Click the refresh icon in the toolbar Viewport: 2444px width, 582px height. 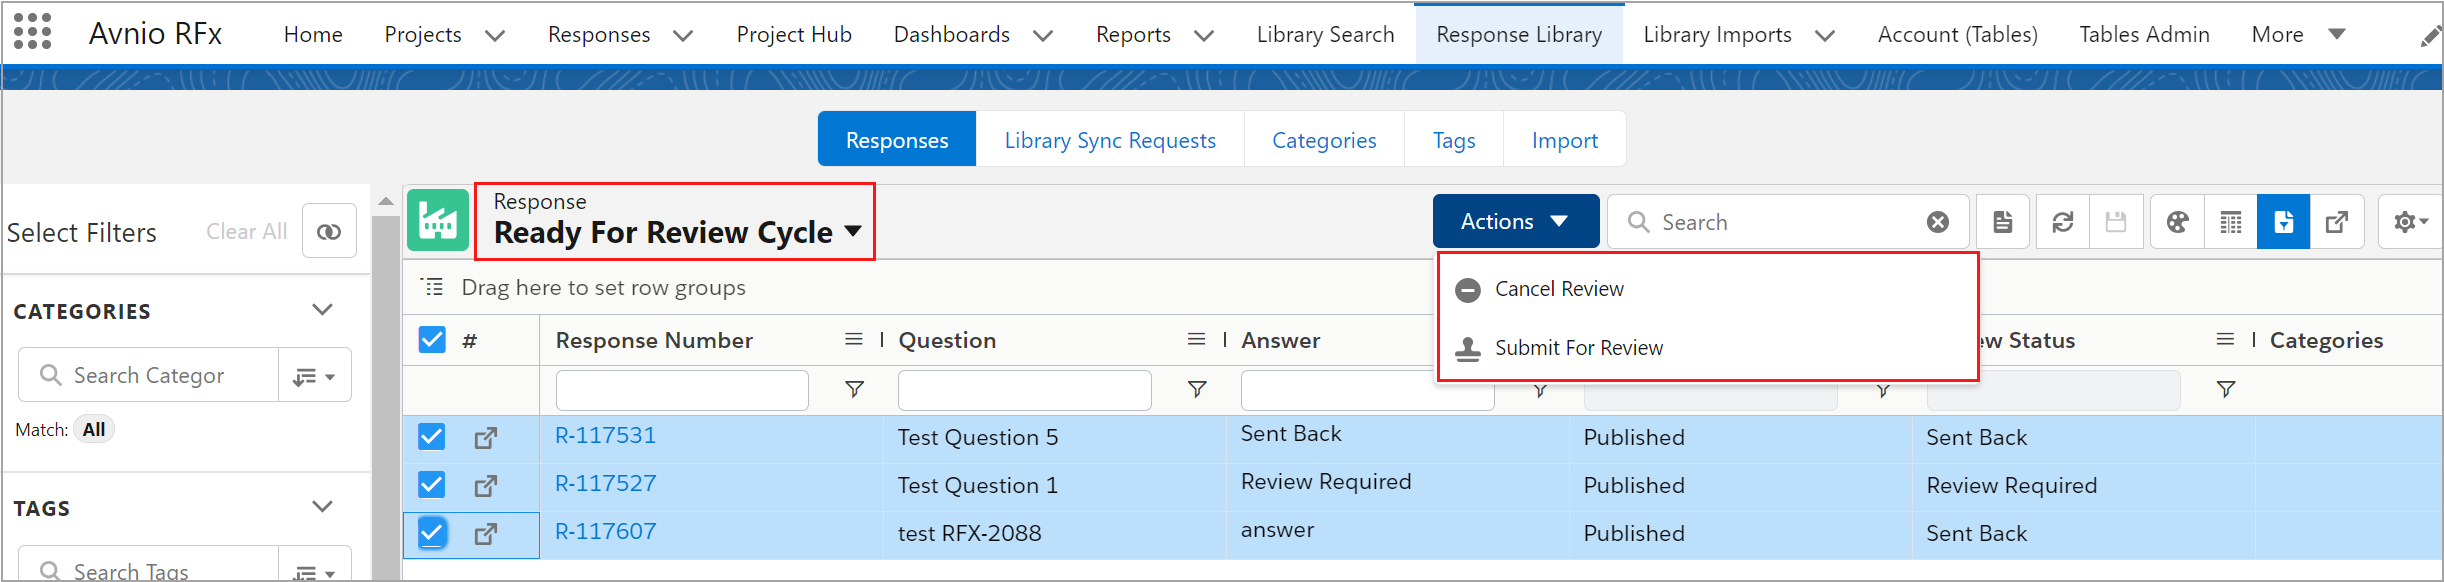(2062, 222)
